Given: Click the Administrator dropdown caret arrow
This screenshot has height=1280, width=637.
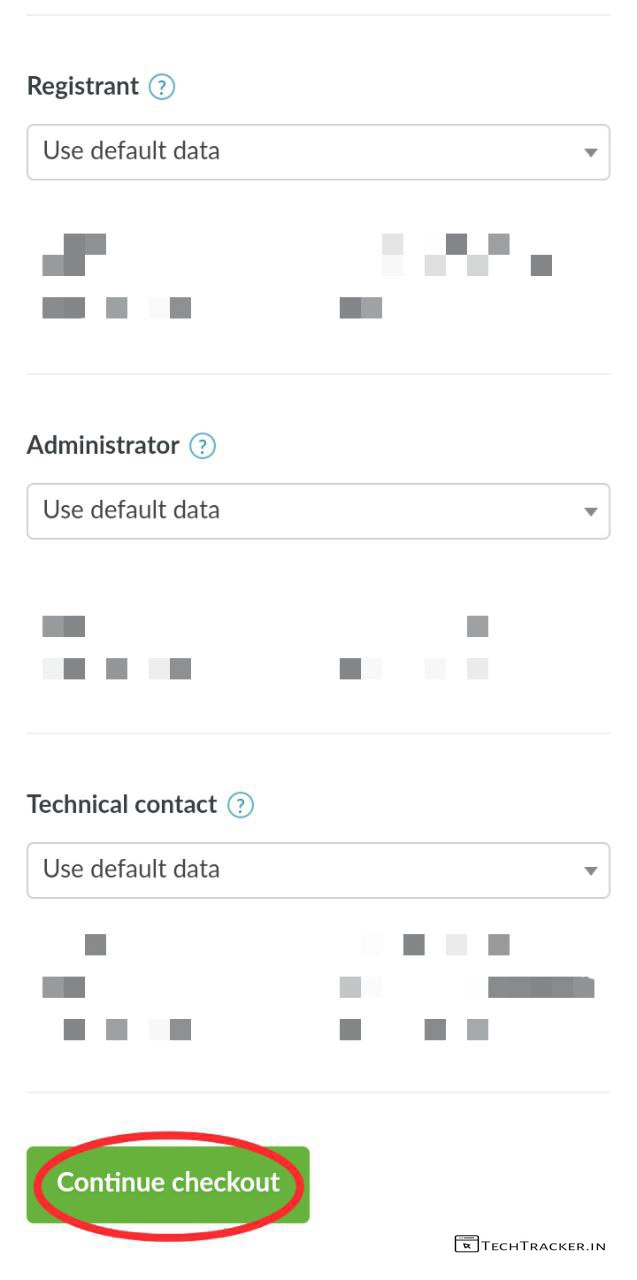Looking at the screenshot, I should point(590,512).
